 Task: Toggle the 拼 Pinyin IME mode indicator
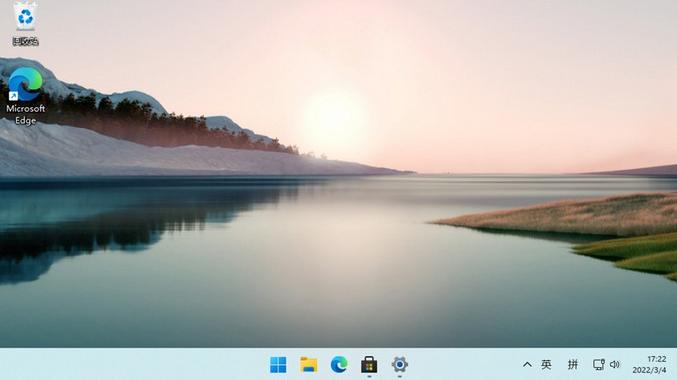pyautogui.click(x=573, y=365)
